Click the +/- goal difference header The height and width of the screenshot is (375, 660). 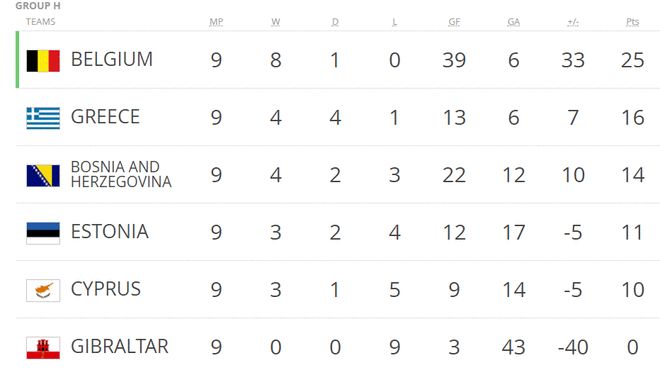[573, 22]
